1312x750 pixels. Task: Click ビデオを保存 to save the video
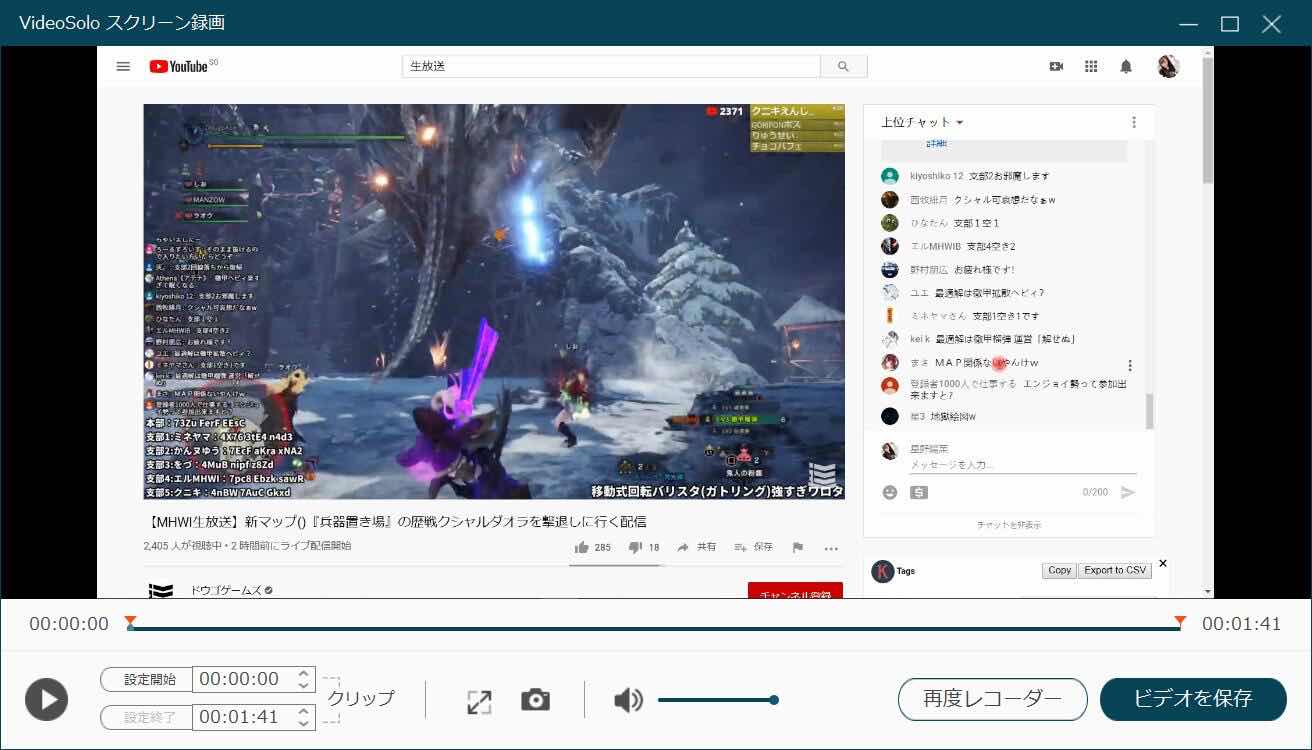click(1192, 699)
